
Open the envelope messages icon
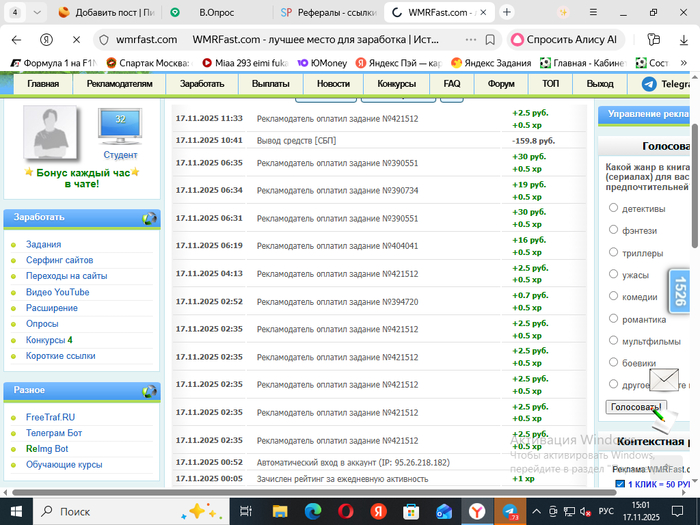tap(664, 380)
